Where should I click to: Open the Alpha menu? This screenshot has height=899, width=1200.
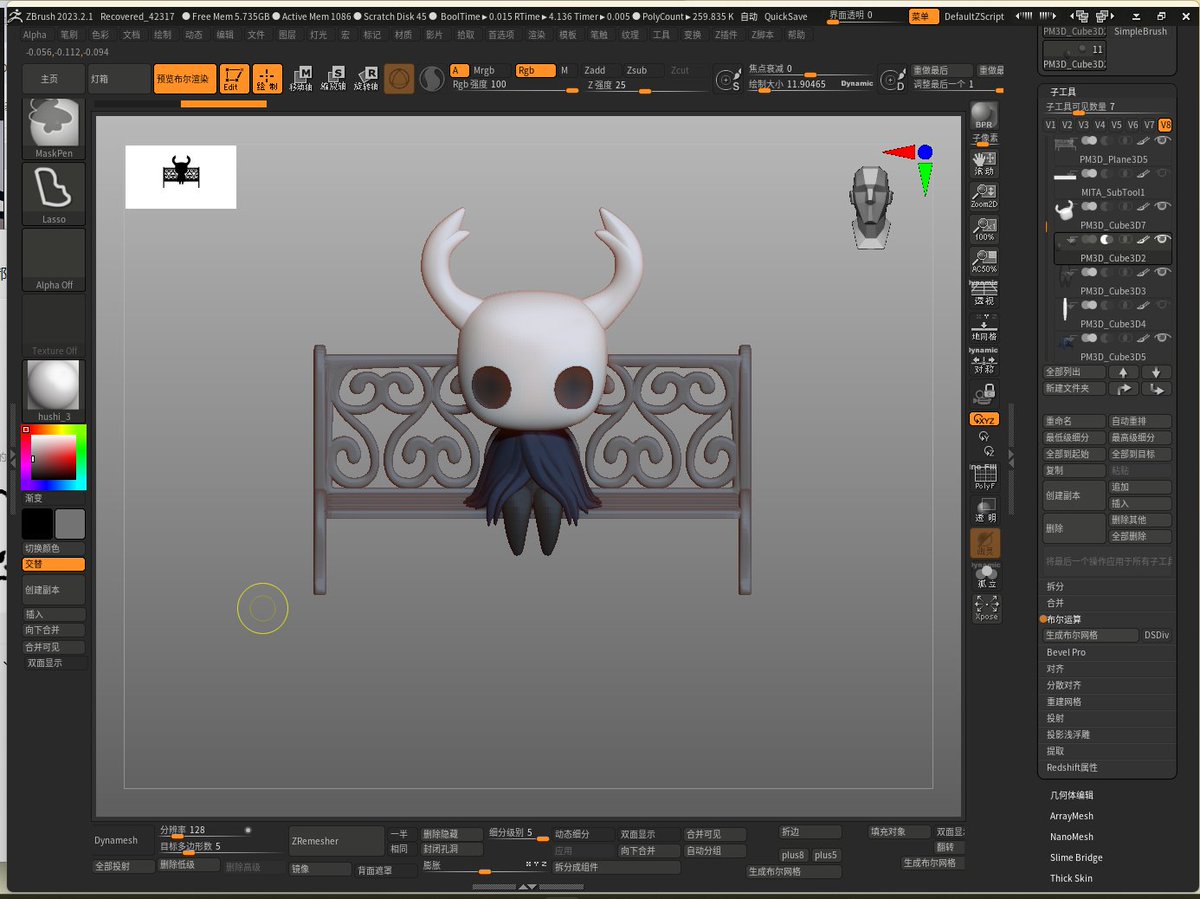[x=35, y=34]
